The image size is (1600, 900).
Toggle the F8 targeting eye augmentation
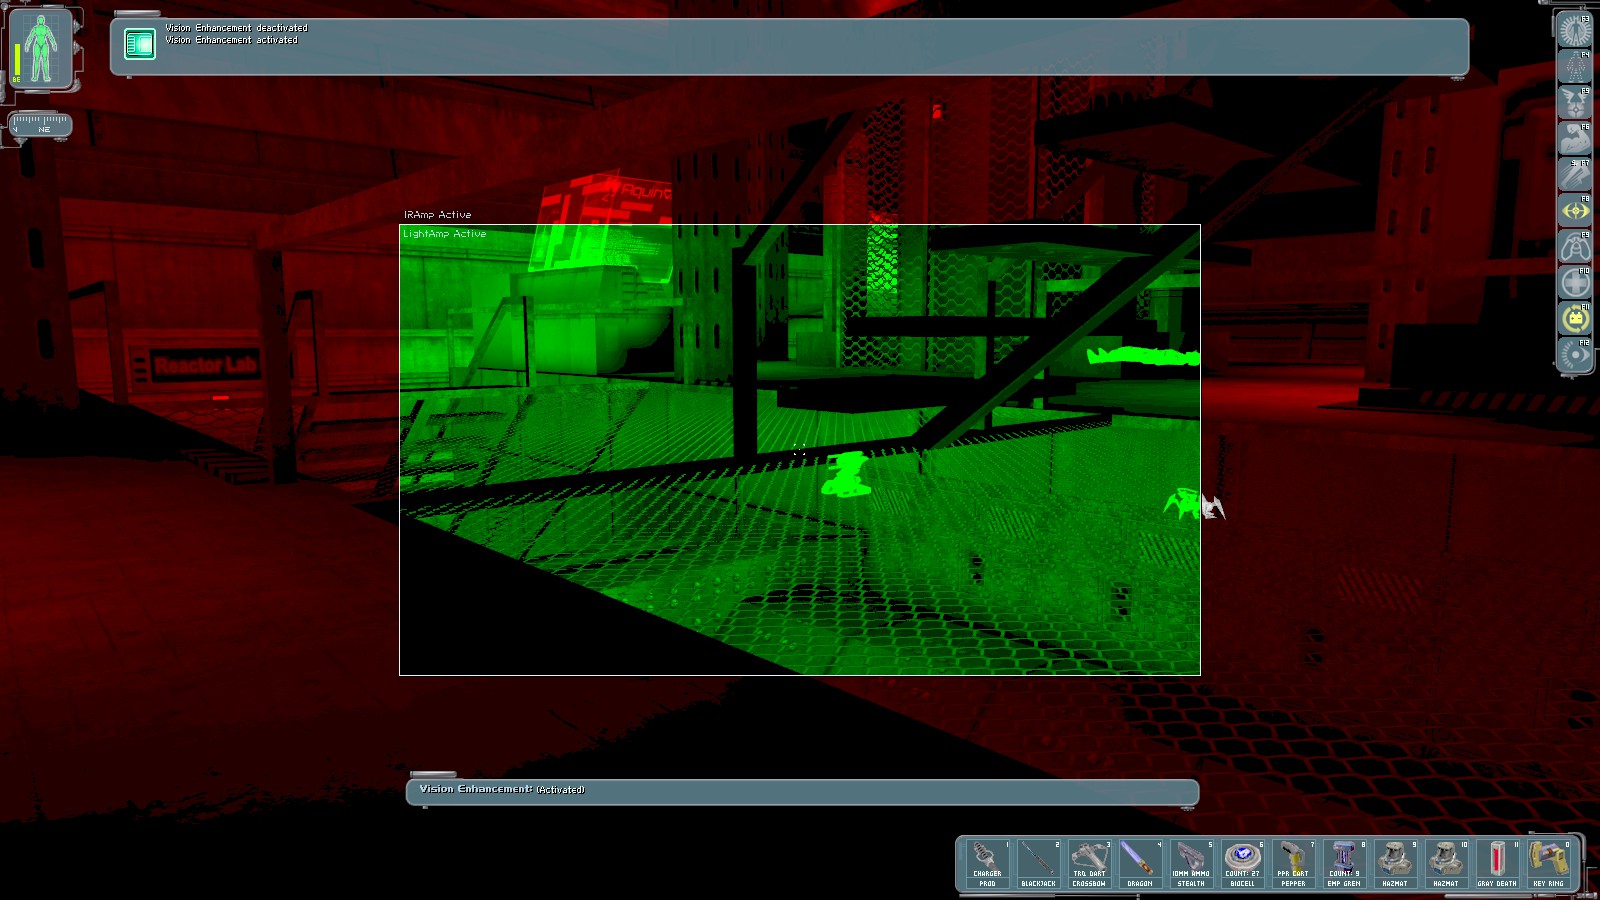click(x=1575, y=211)
